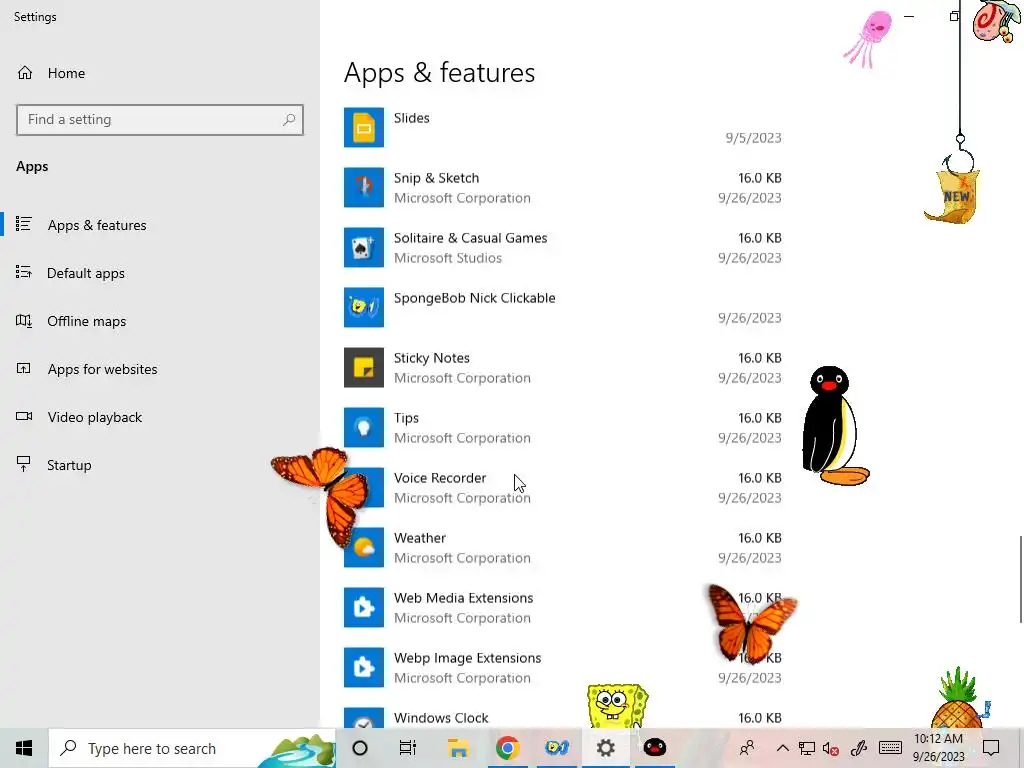This screenshot has width=1024, height=768.
Task: Open File Explorer from taskbar
Action: tap(458, 748)
